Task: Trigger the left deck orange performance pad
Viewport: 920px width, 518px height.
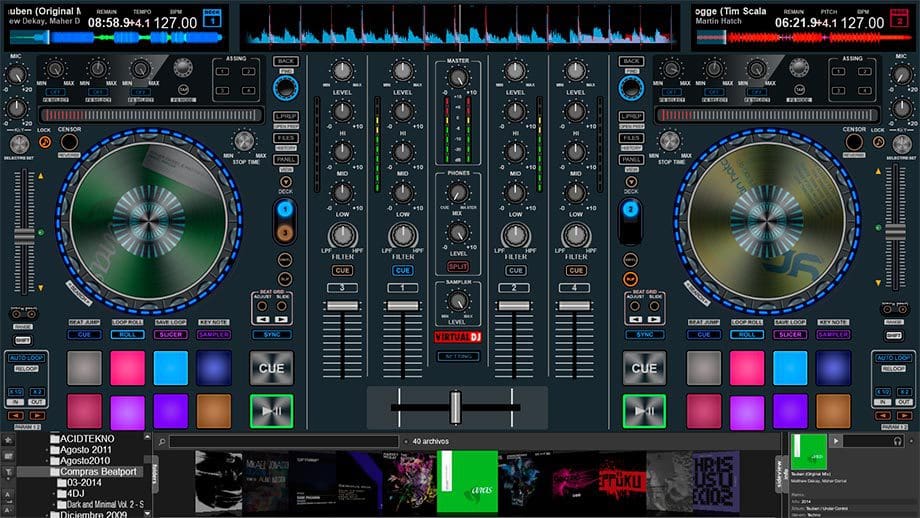Action: coord(214,411)
